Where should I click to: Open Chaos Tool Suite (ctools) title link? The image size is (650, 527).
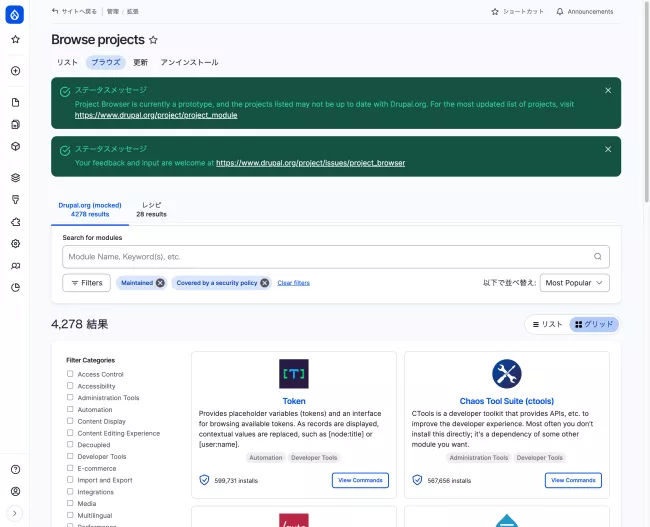click(x=507, y=401)
